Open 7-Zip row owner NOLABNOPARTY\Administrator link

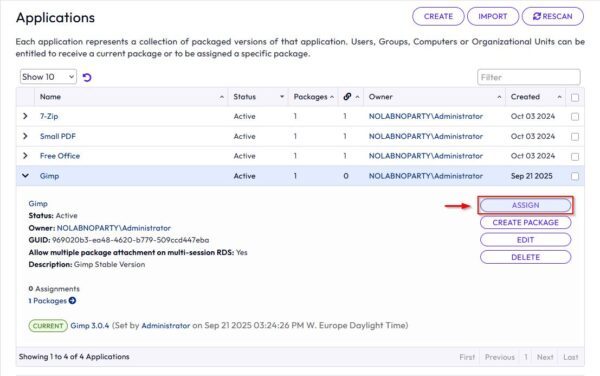click(426, 116)
